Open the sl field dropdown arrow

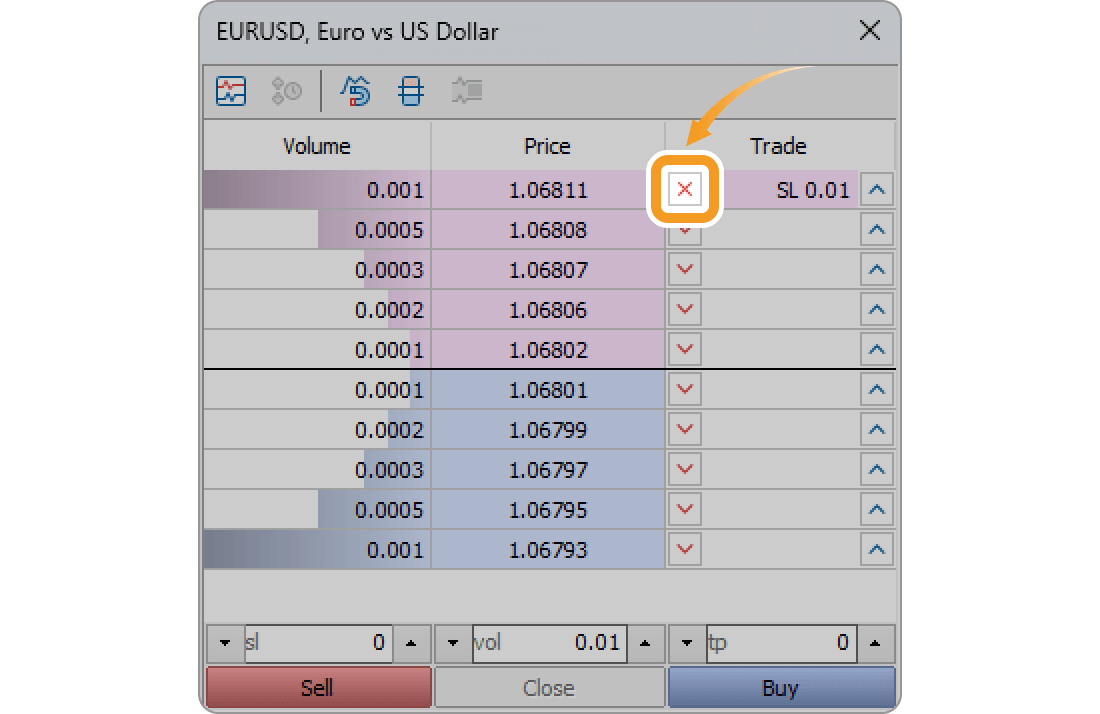pos(224,643)
